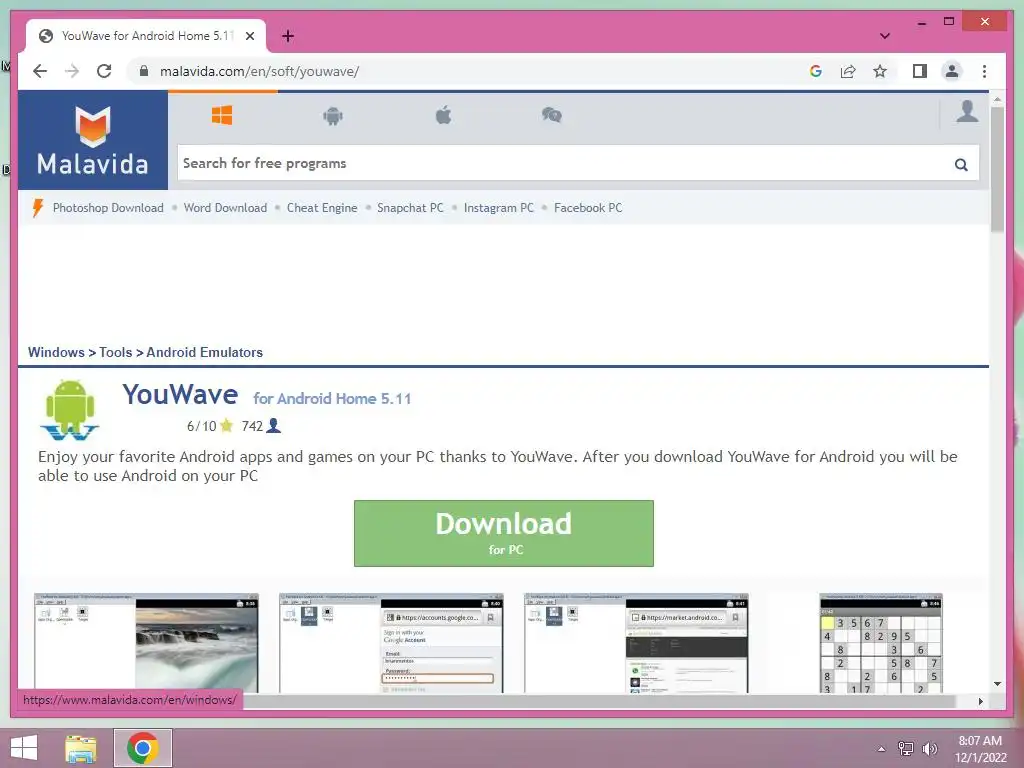Open the tab search chevron
The image size is (1024, 768).
point(885,36)
